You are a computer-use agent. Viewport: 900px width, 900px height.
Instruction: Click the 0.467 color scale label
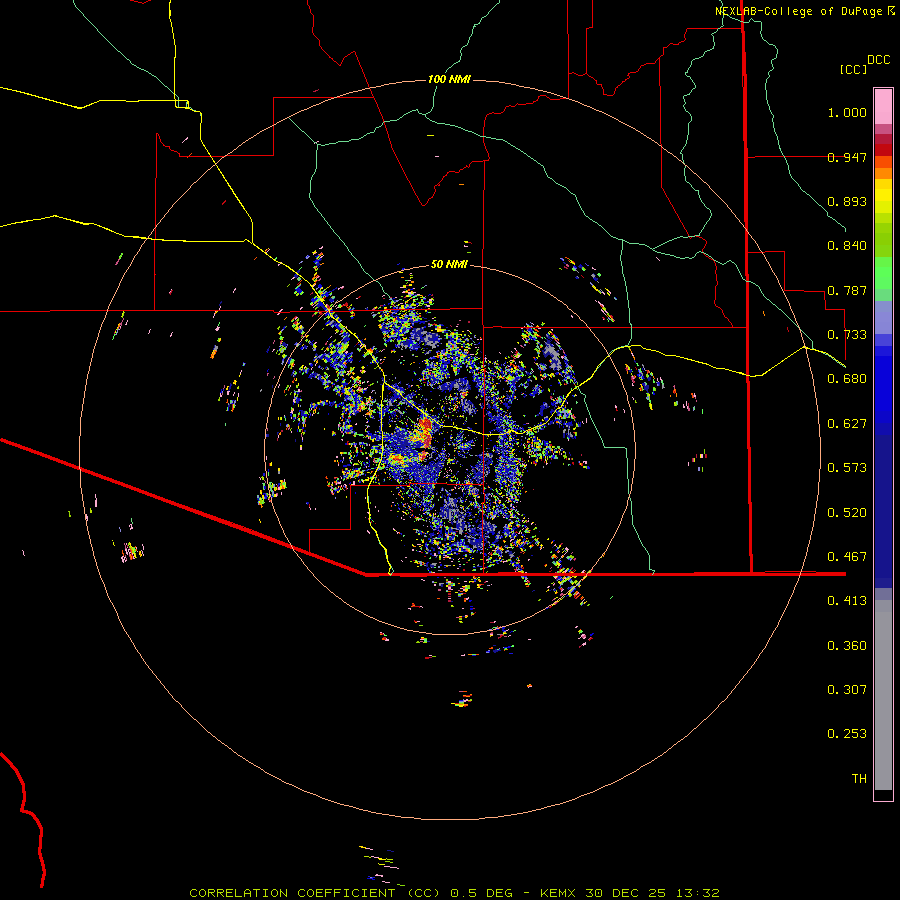click(x=847, y=557)
